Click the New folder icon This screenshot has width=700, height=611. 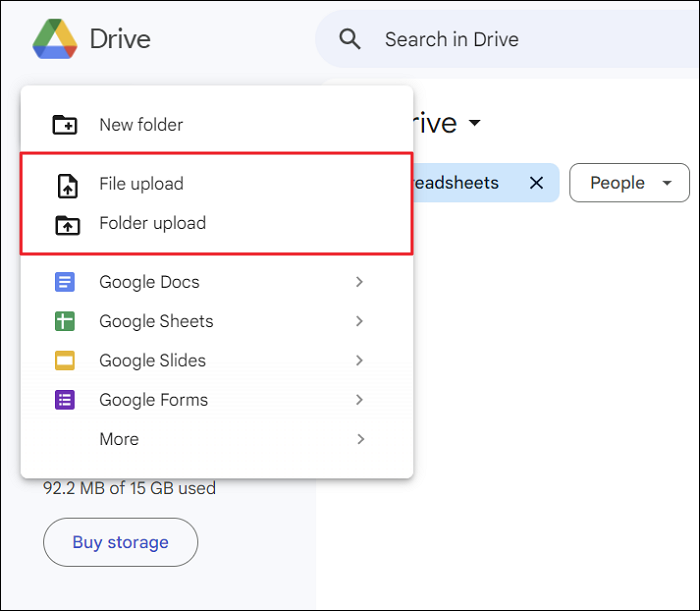coord(65,125)
